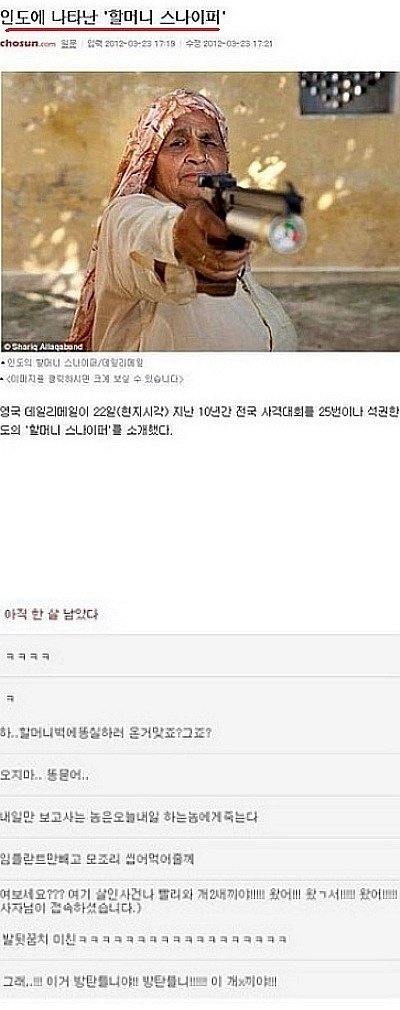Select the comment starting '내일만 보고사는'

pos(200,817)
